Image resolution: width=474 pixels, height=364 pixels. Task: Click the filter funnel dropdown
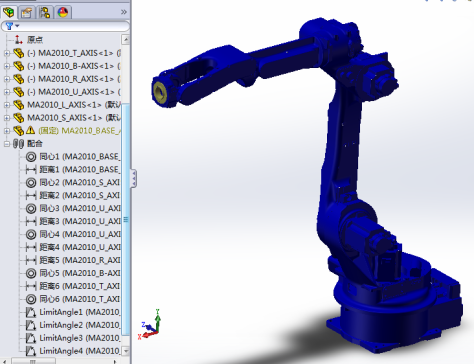[12, 26]
